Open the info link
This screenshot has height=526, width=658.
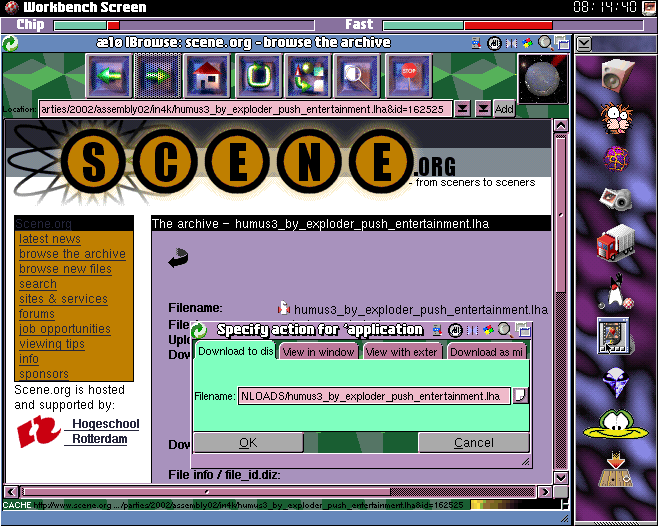point(29,359)
